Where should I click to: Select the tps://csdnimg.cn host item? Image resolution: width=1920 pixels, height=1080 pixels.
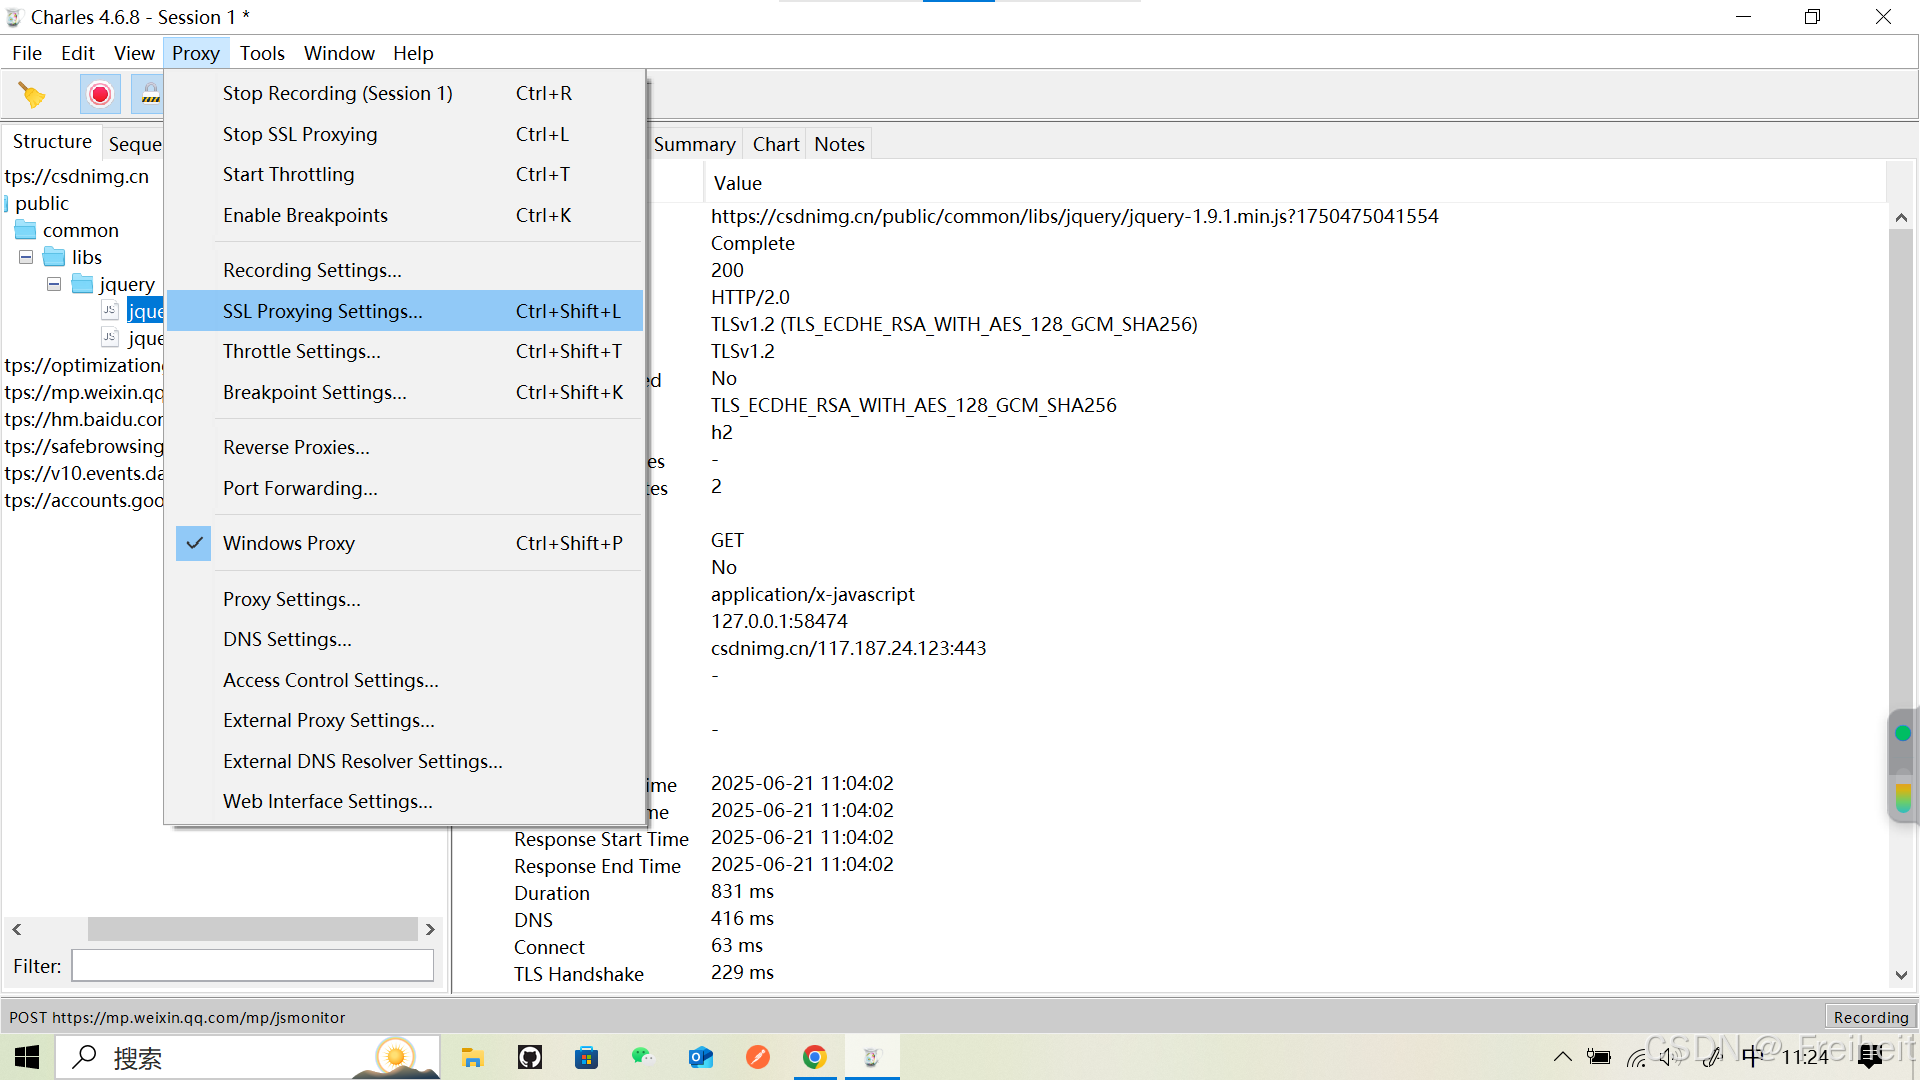click(77, 176)
